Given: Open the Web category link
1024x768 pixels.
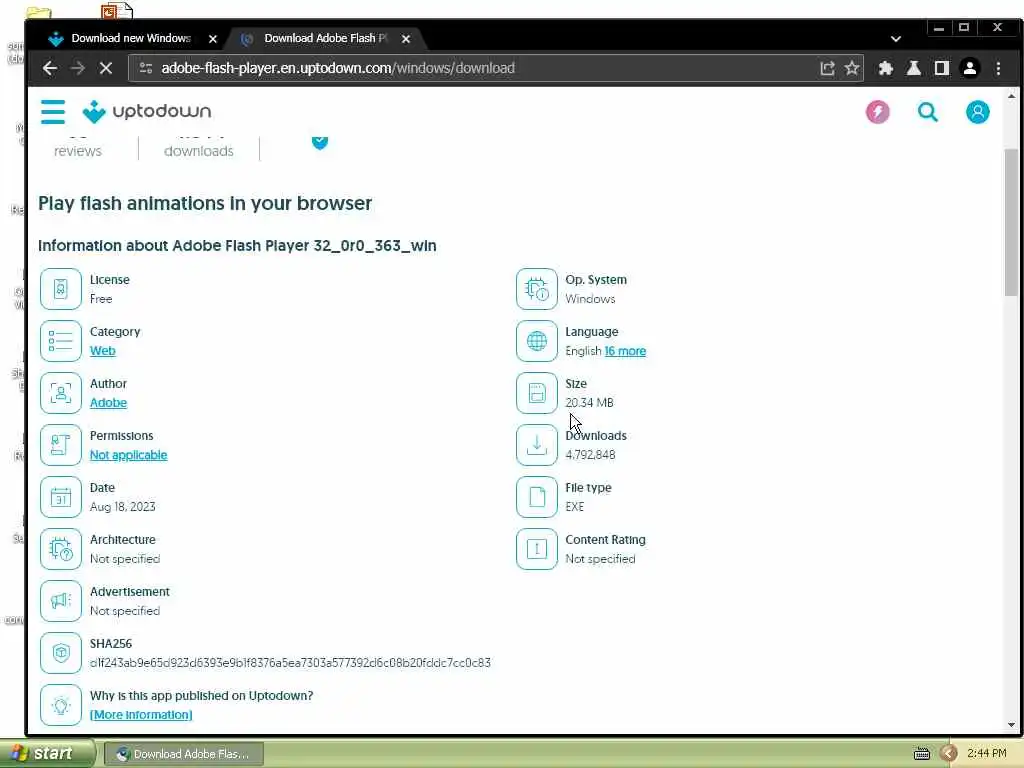Looking at the screenshot, I should pos(103,351).
